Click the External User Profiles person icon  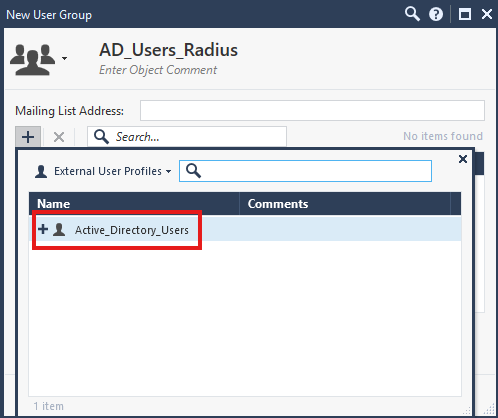[41, 171]
